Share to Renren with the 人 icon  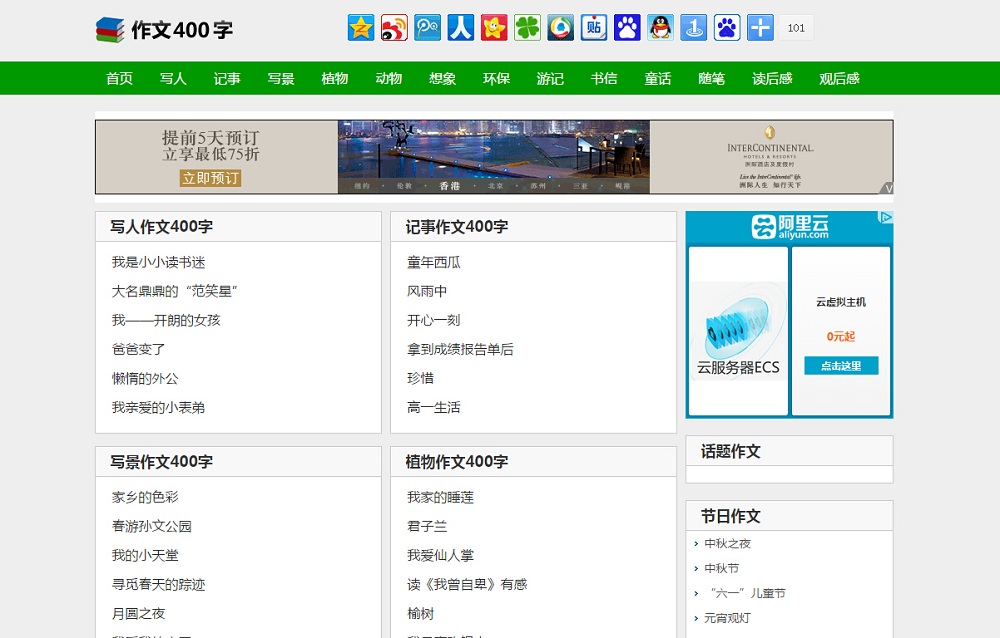coord(460,27)
